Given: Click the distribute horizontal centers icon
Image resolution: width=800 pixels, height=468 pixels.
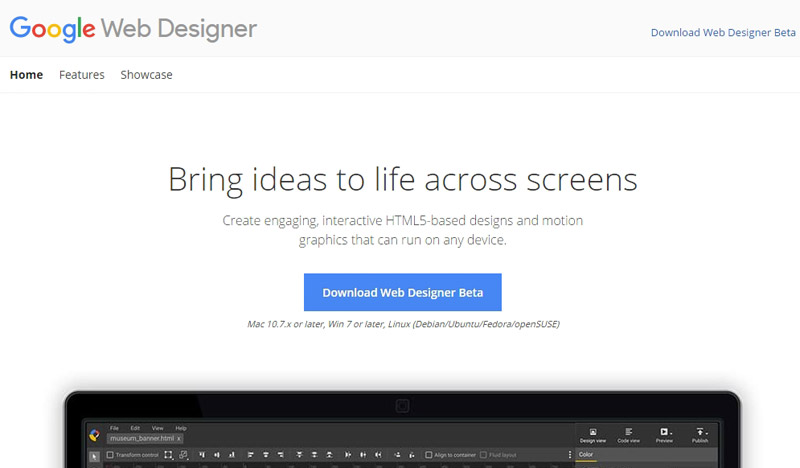Looking at the screenshot, I should click(363, 455).
